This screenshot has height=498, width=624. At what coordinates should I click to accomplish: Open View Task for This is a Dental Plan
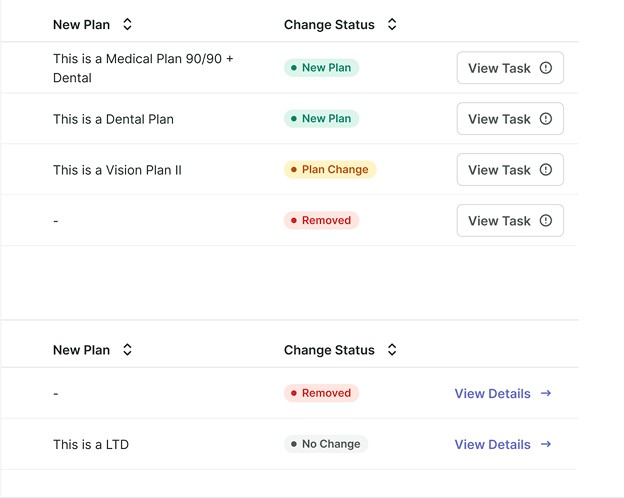point(510,119)
